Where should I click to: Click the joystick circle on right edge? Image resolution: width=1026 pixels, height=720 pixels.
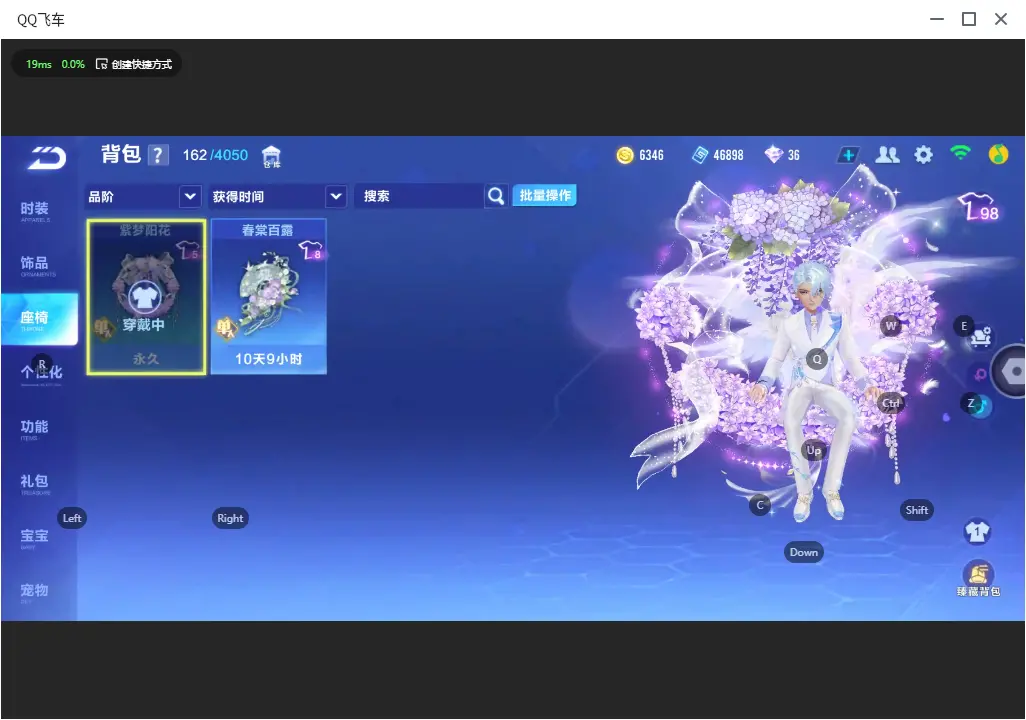coord(1011,371)
